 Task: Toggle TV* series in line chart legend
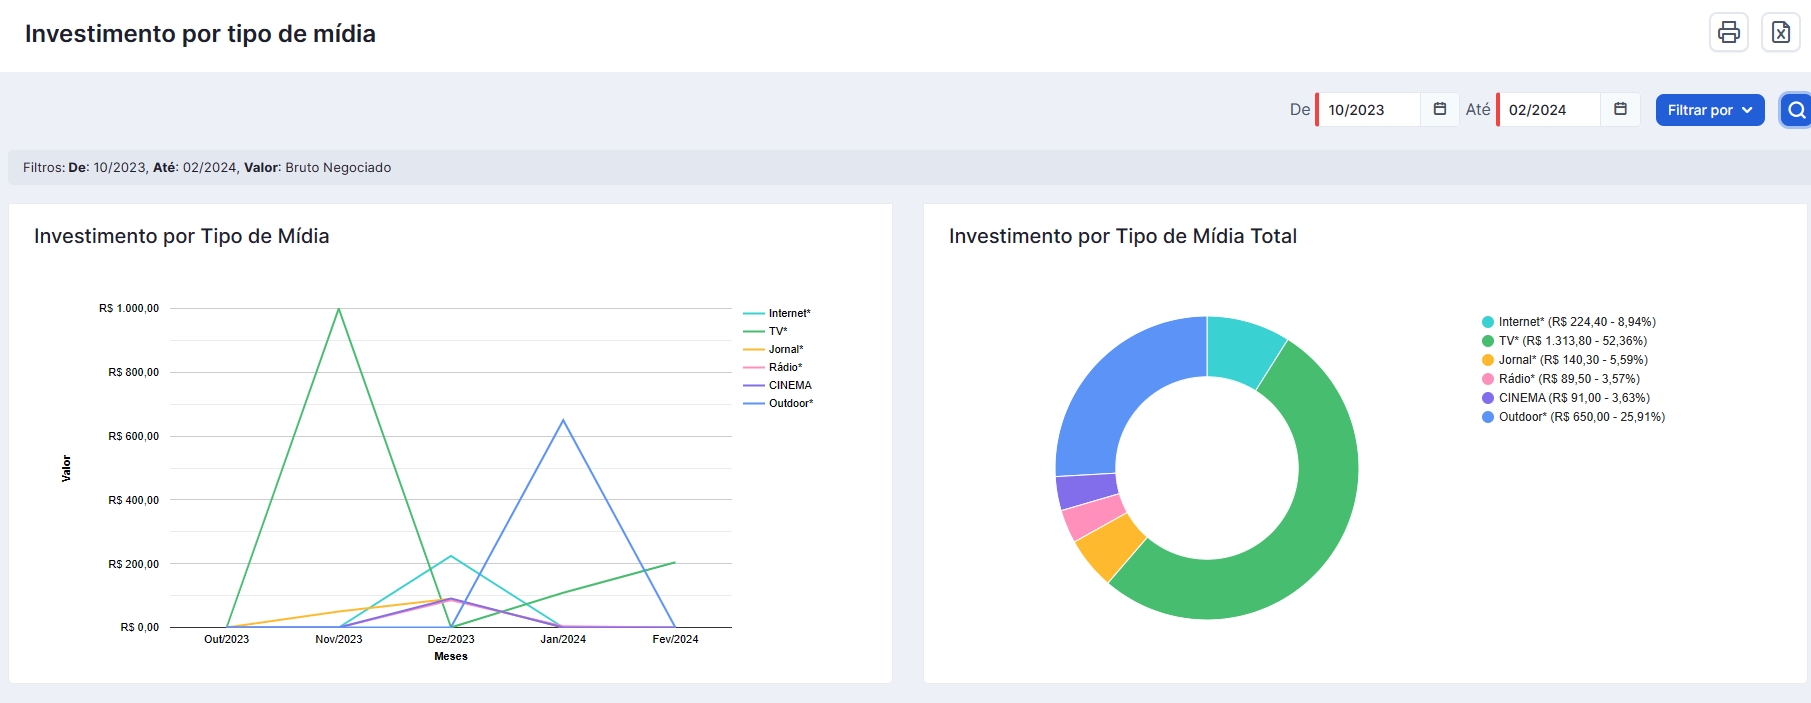click(x=766, y=331)
